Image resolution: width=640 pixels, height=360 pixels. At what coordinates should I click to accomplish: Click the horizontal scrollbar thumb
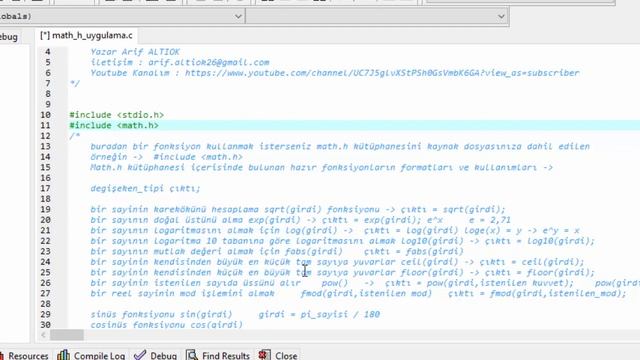click(67, 335)
